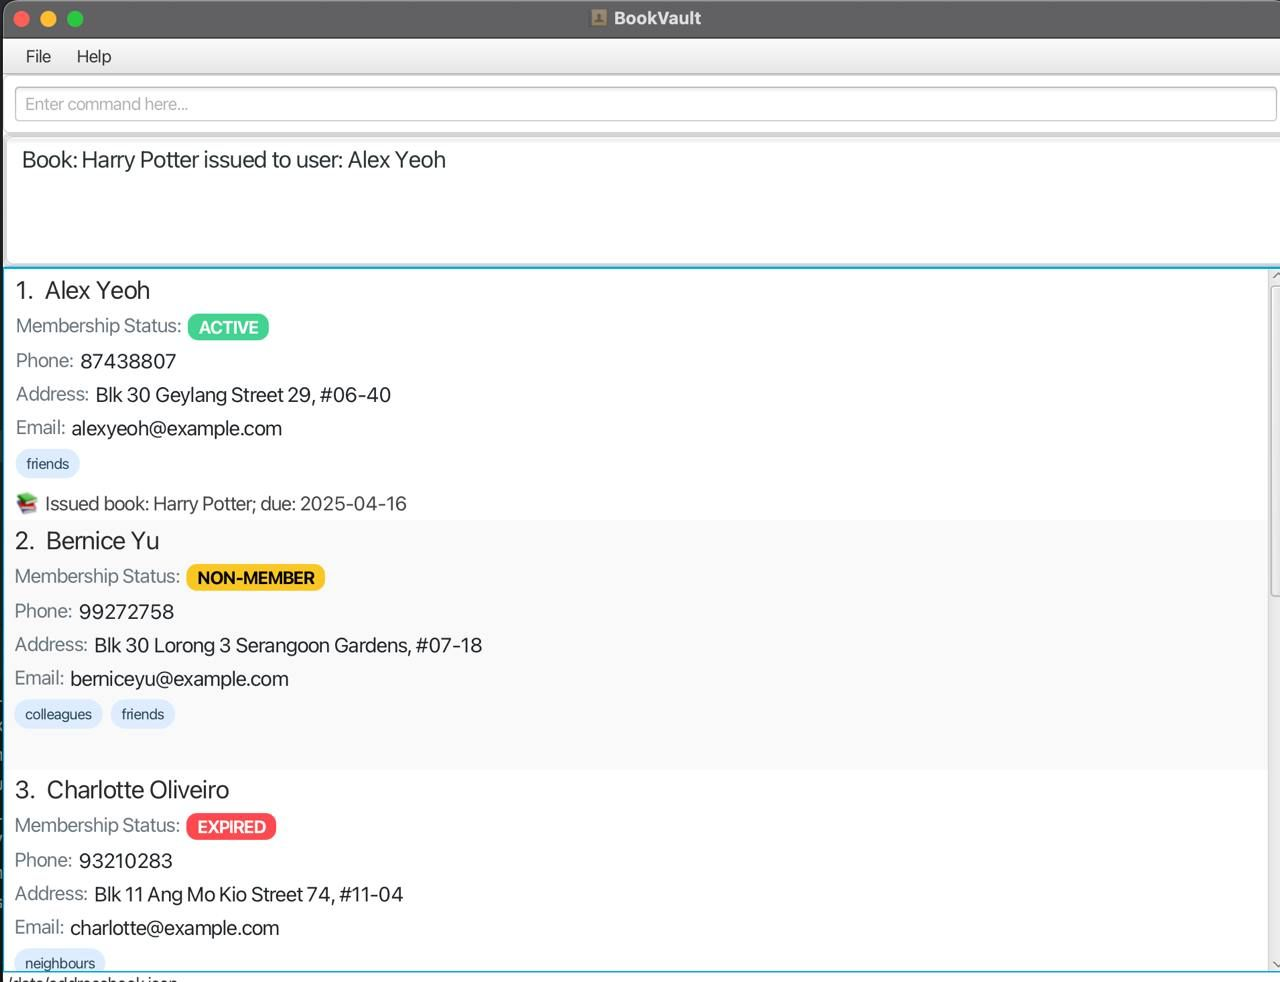This screenshot has width=1280, height=982.
Task: Click the vertical scrollbar thumb
Action: [1274, 440]
